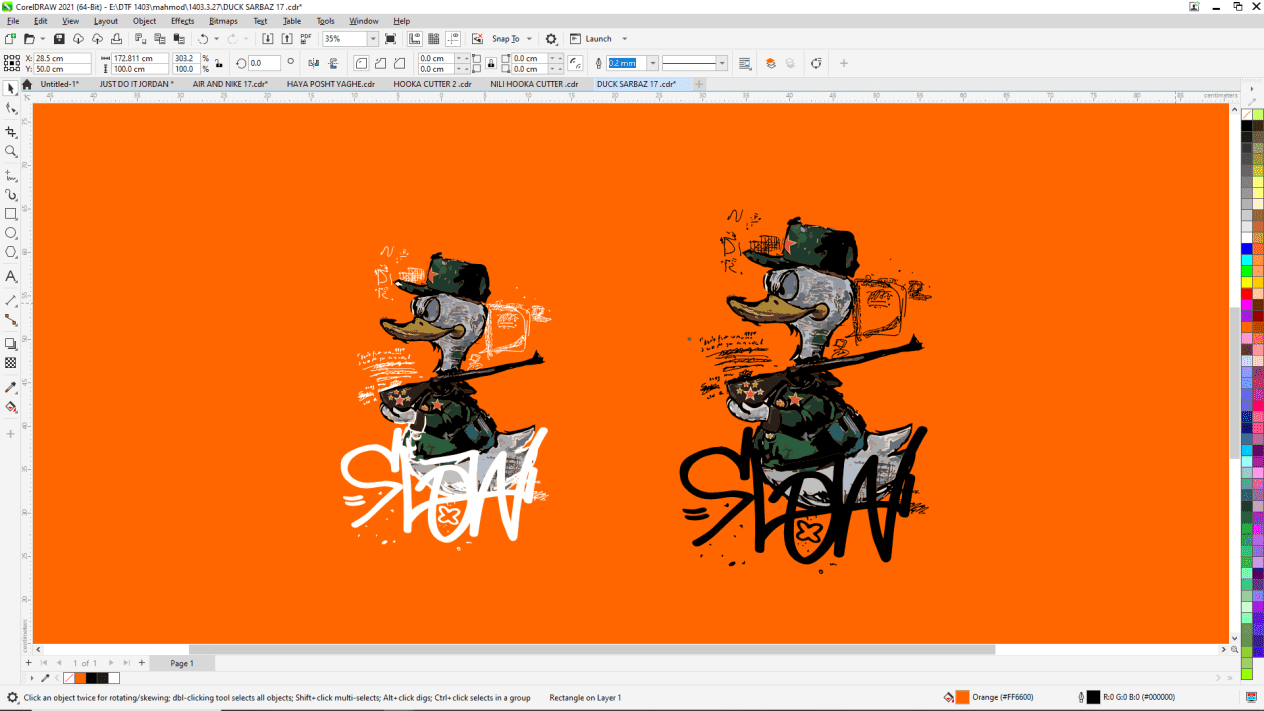Open the Bitmaps menu
This screenshot has width=1264, height=711.
223,21
